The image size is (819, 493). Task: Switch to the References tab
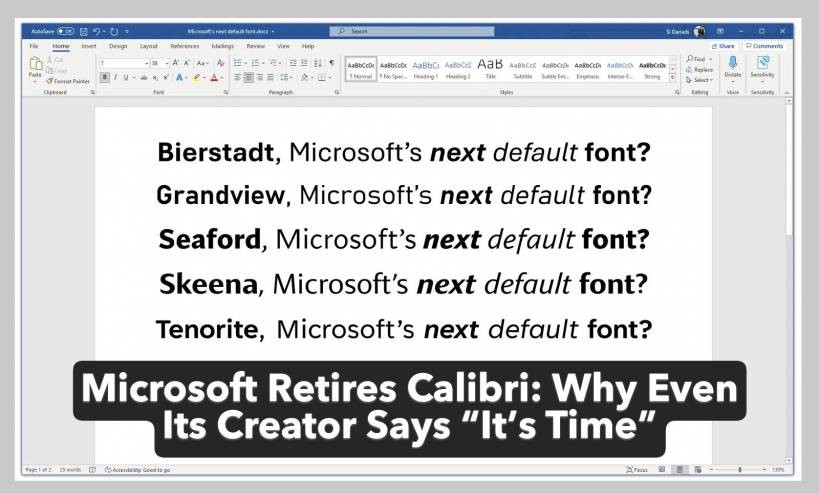tap(185, 46)
